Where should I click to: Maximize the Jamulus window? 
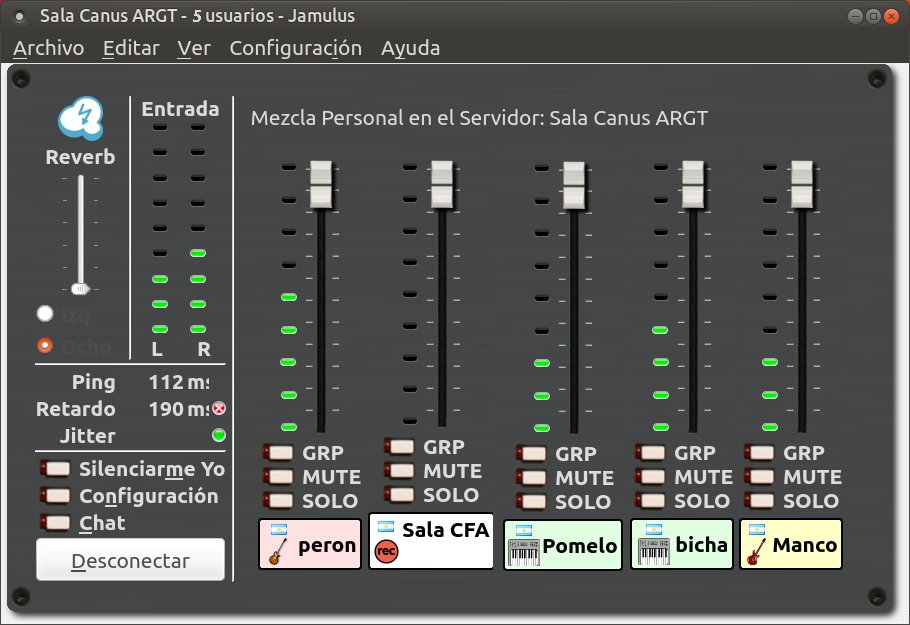873,16
